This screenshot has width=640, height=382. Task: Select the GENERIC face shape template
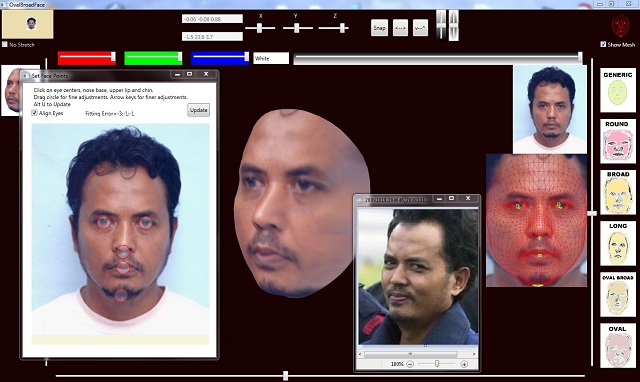tap(618, 90)
